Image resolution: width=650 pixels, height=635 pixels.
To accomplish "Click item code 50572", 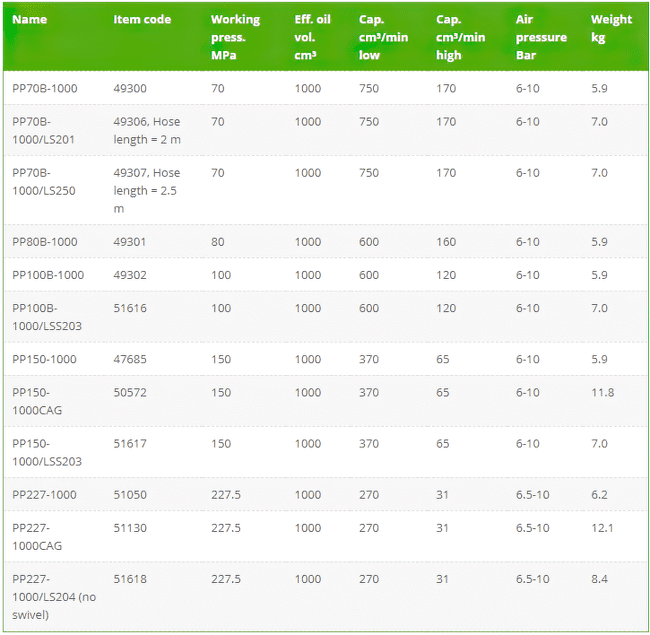I will point(130,392).
